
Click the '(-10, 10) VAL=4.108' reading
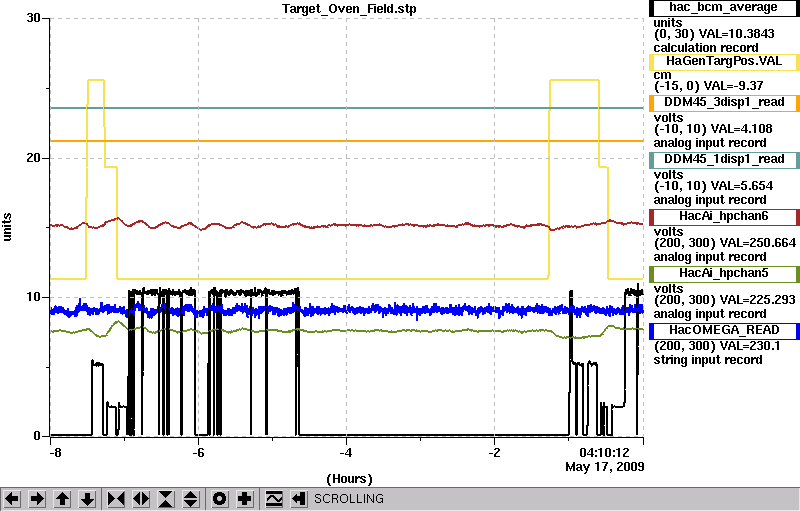(x=713, y=129)
